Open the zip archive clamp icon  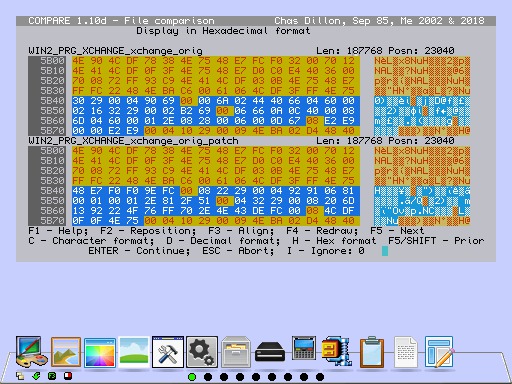336,351
